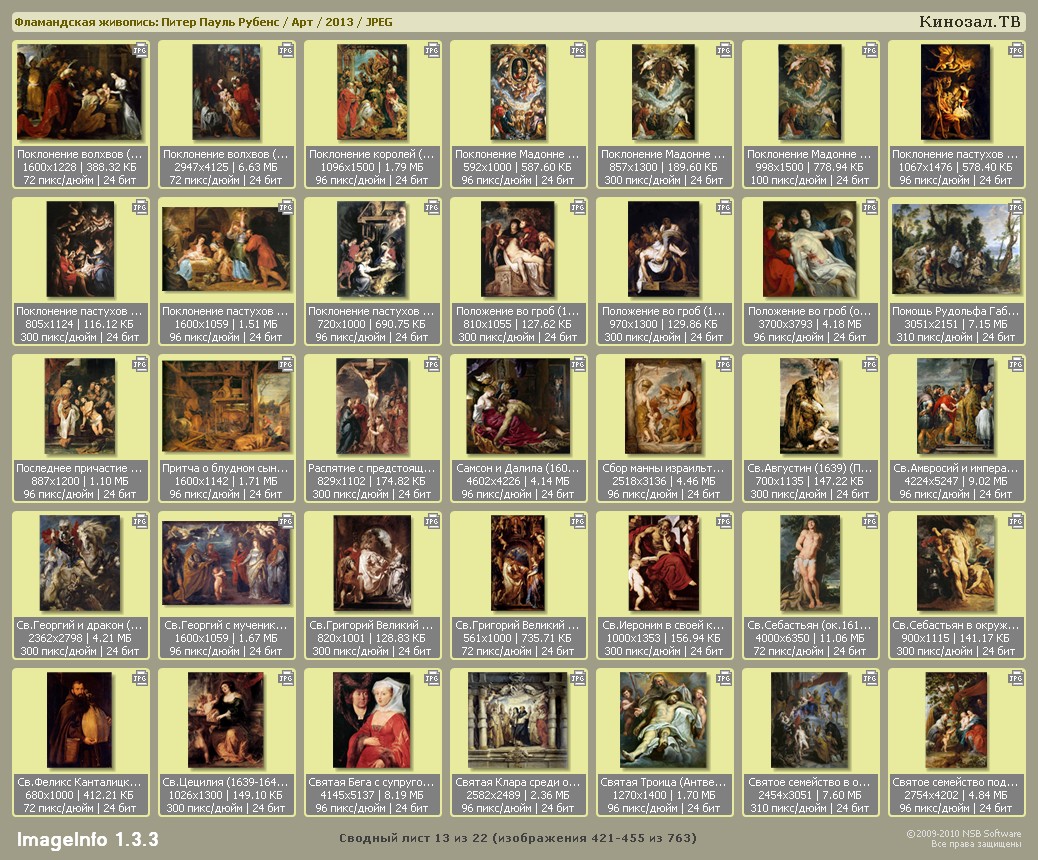The image size is (1038, 860).
Task: Click JPG icon on Поклонение королей tile
Action: click(431, 50)
